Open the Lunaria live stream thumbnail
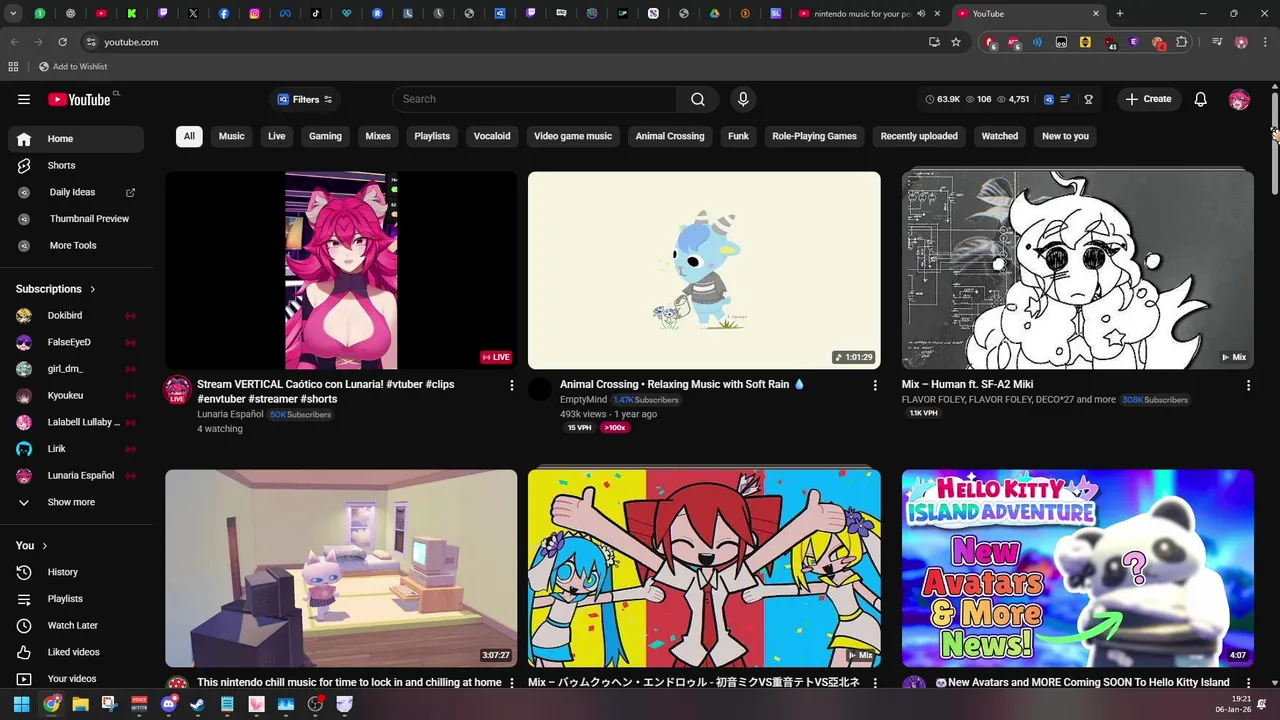This screenshot has height=720, width=1280. coord(341,270)
